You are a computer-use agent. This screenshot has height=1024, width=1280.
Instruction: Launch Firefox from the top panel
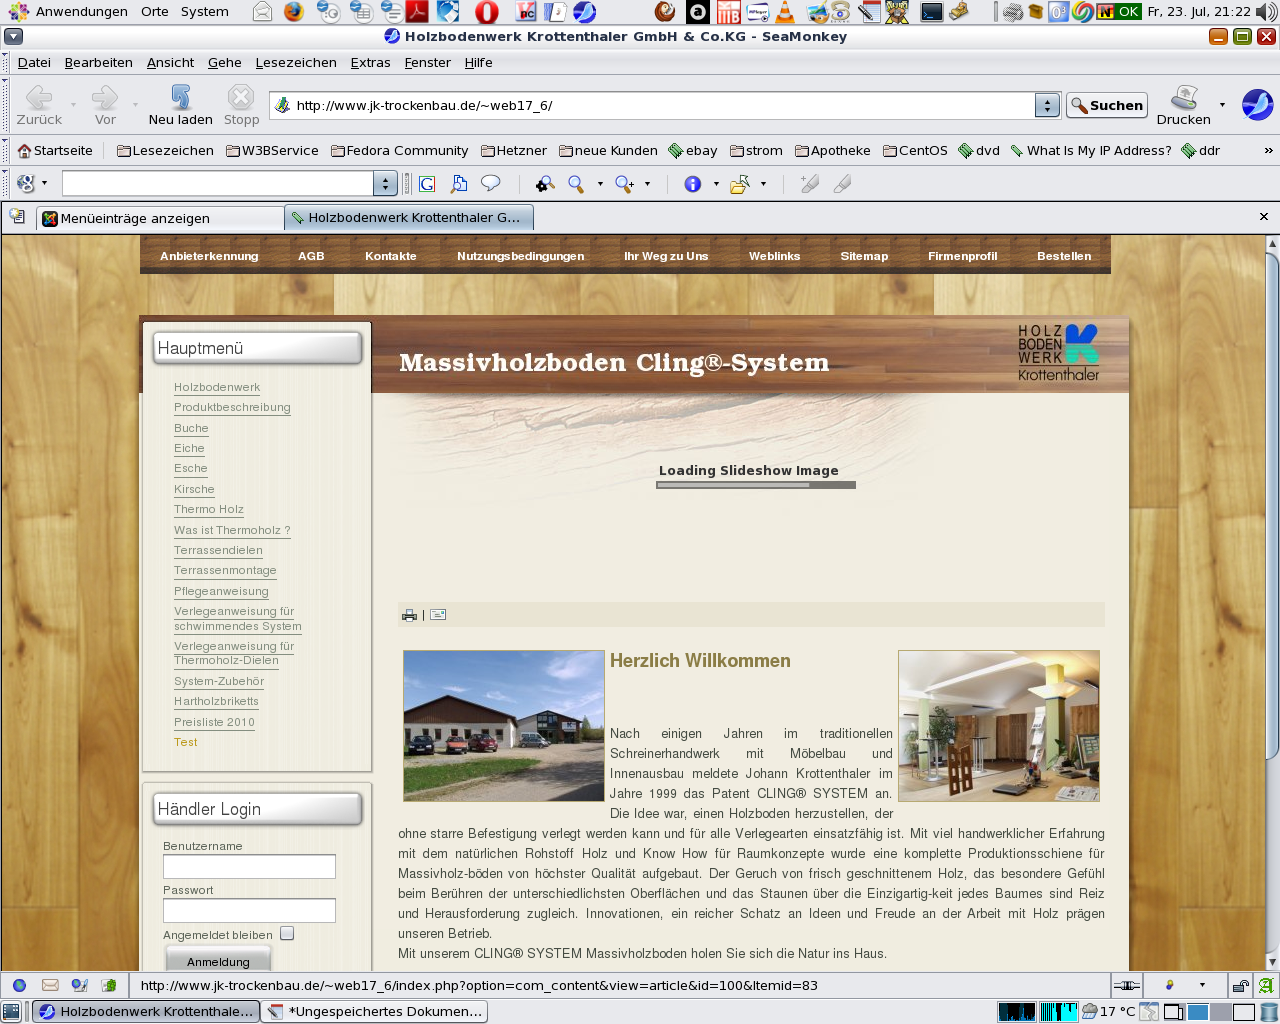[293, 12]
